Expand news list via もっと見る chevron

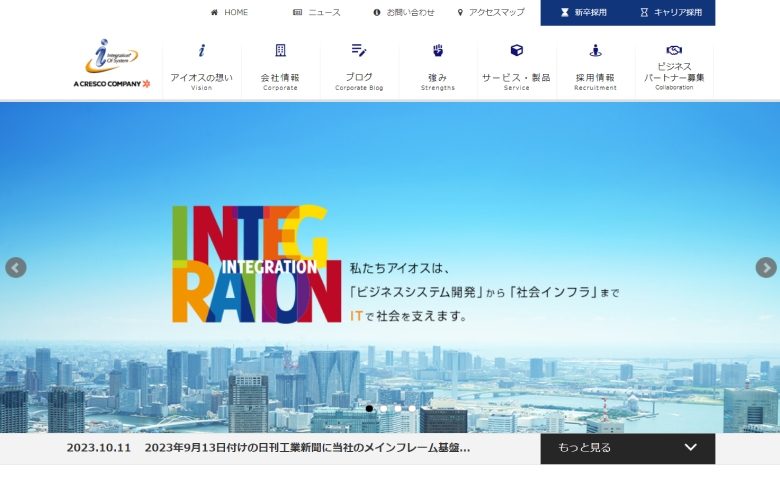point(690,447)
